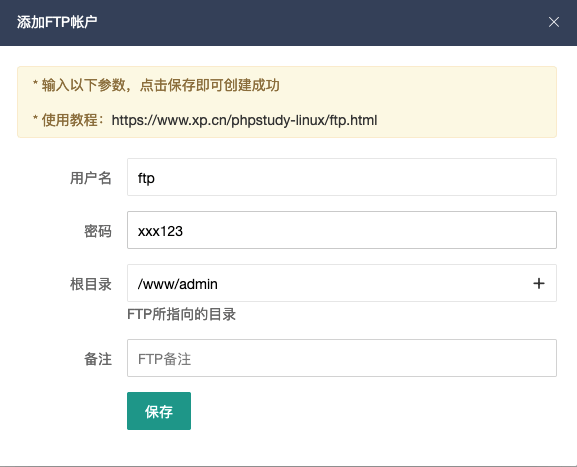Click the green 保存 button
Screen dimensions: 577x467
(159, 411)
